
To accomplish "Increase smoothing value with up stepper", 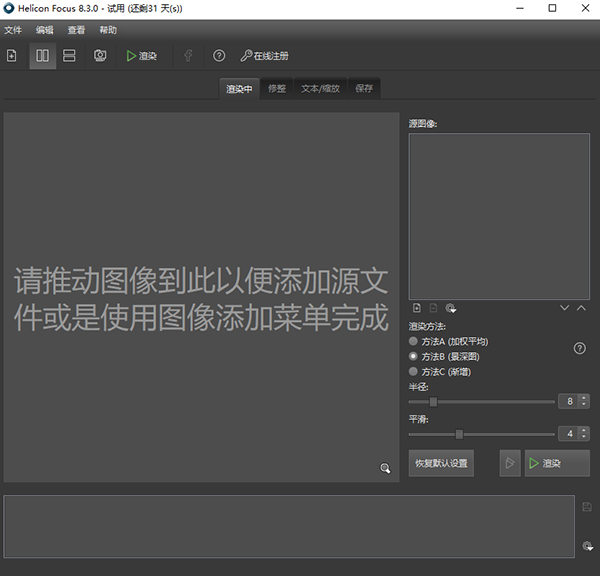I will (584, 431).
